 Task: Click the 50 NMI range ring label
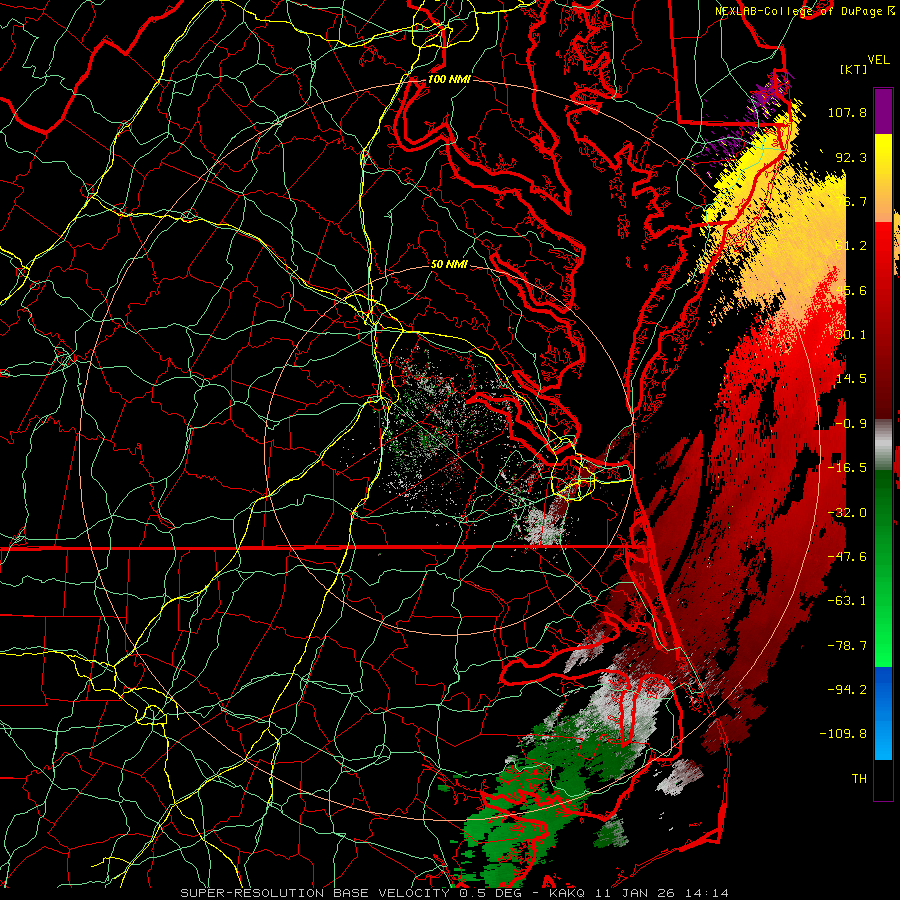pyautogui.click(x=449, y=265)
